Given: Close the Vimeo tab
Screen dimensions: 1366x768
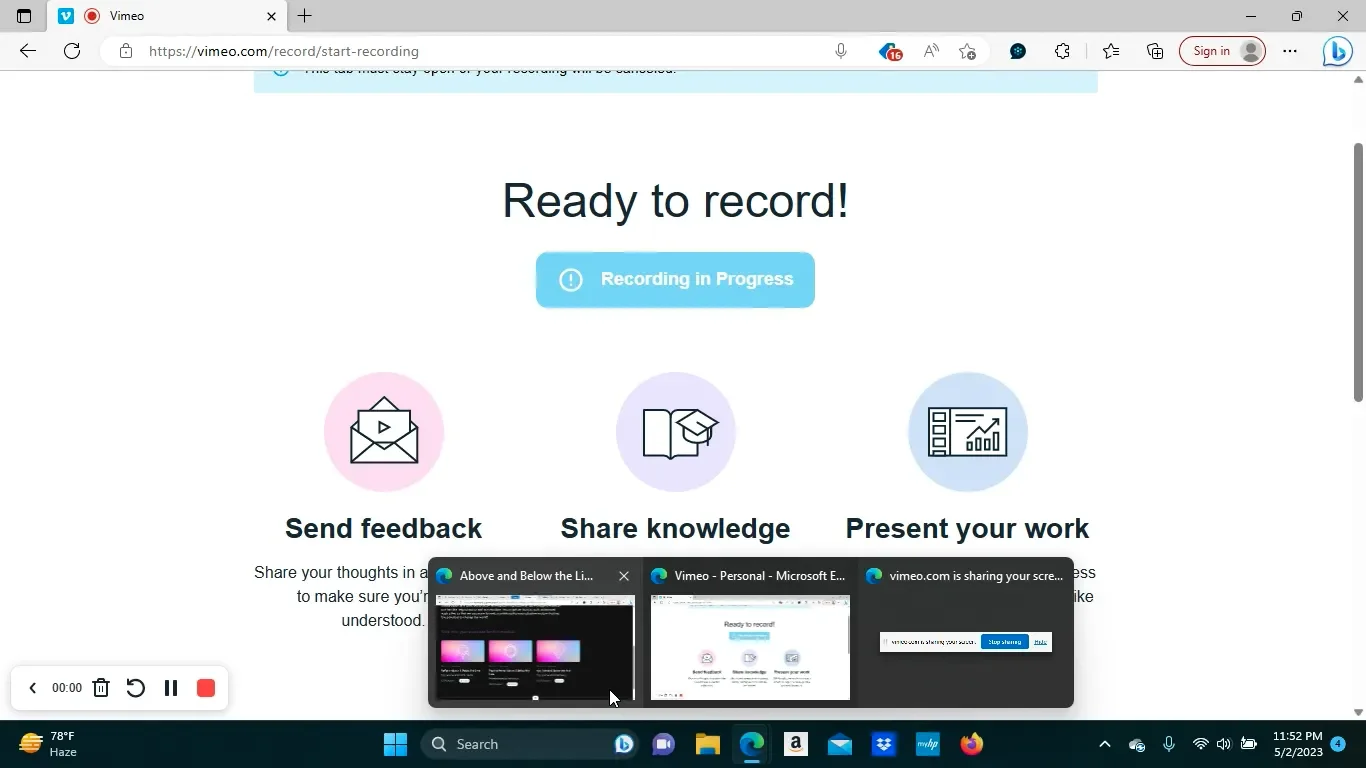Looking at the screenshot, I should 271,16.
